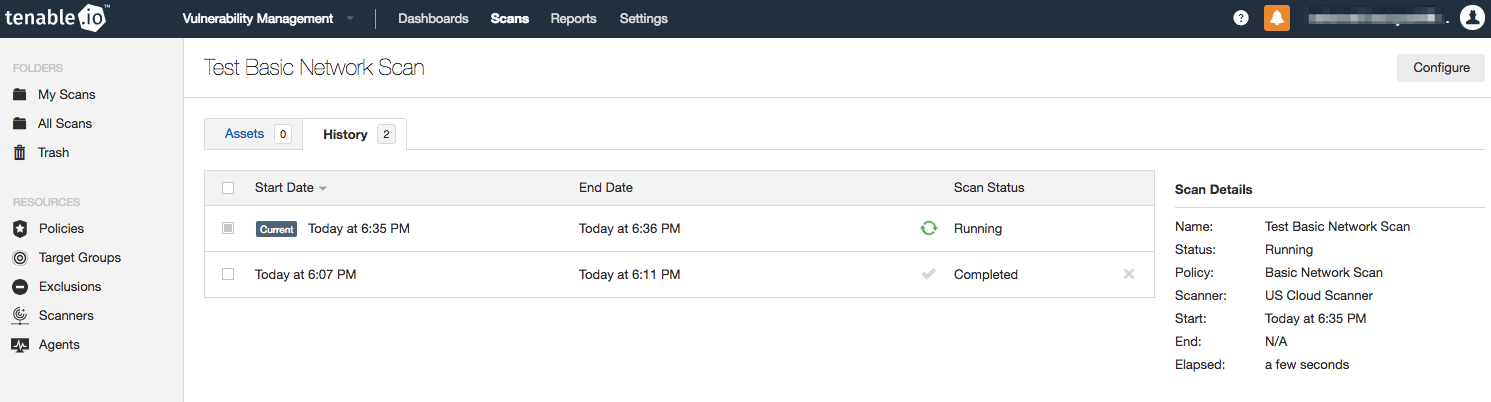Click the Target Groups bullseye icon
1491x402 pixels.
[19, 258]
